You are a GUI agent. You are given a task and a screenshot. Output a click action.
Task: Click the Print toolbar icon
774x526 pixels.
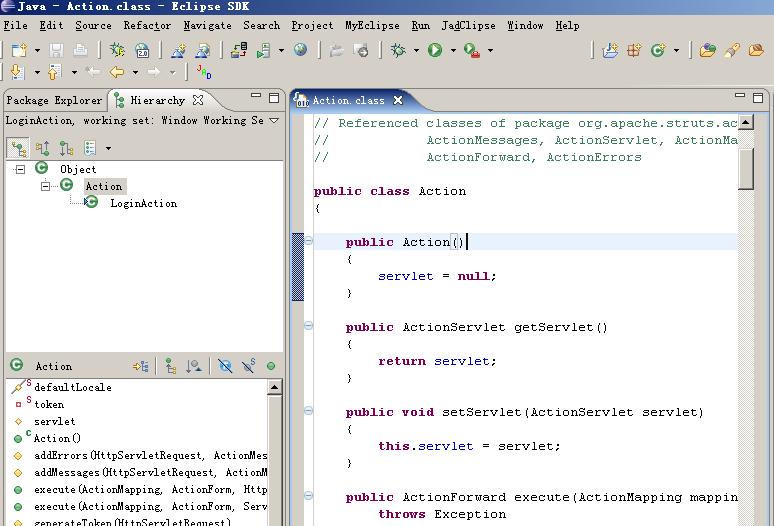point(80,50)
